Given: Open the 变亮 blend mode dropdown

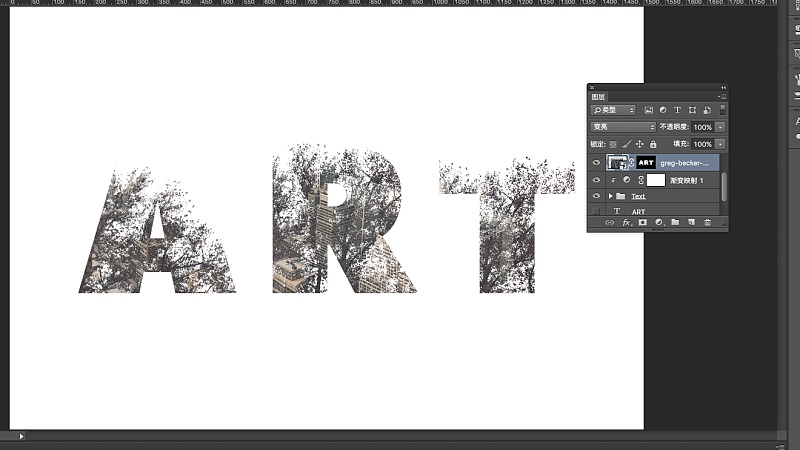Looking at the screenshot, I should pos(622,127).
